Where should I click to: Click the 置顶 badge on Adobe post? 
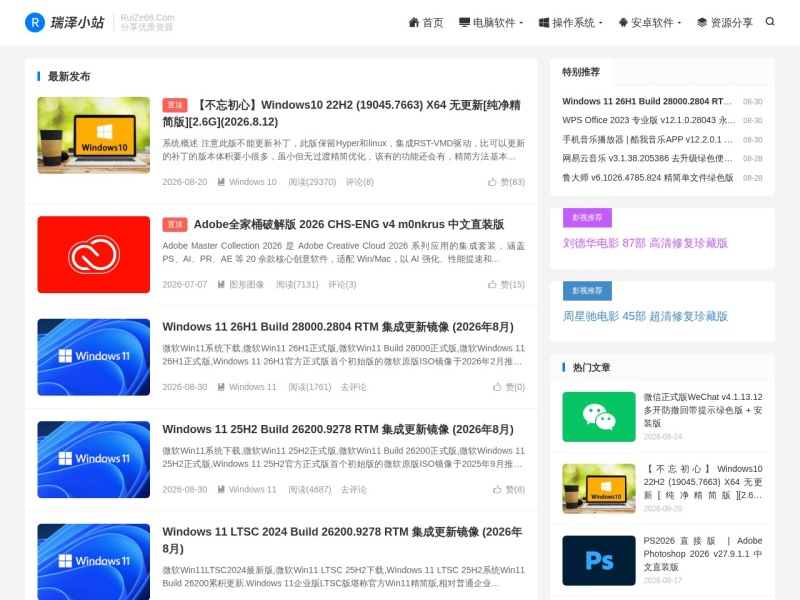coord(175,224)
